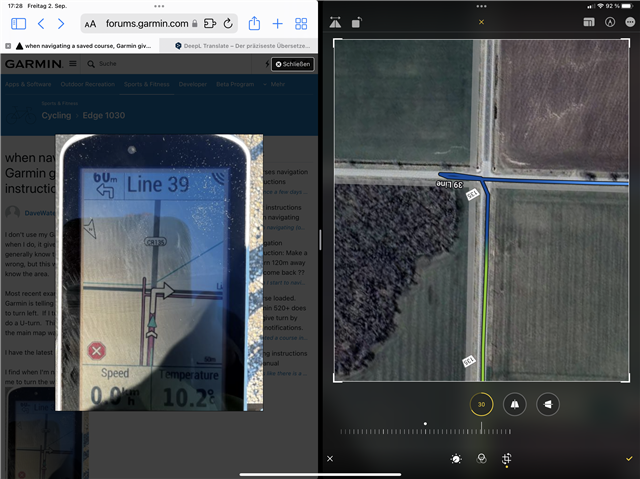This screenshot has height=479, width=640.
Task: Open Outdoor Recreation menu item
Action: pyautogui.click(x=88, y=84)
